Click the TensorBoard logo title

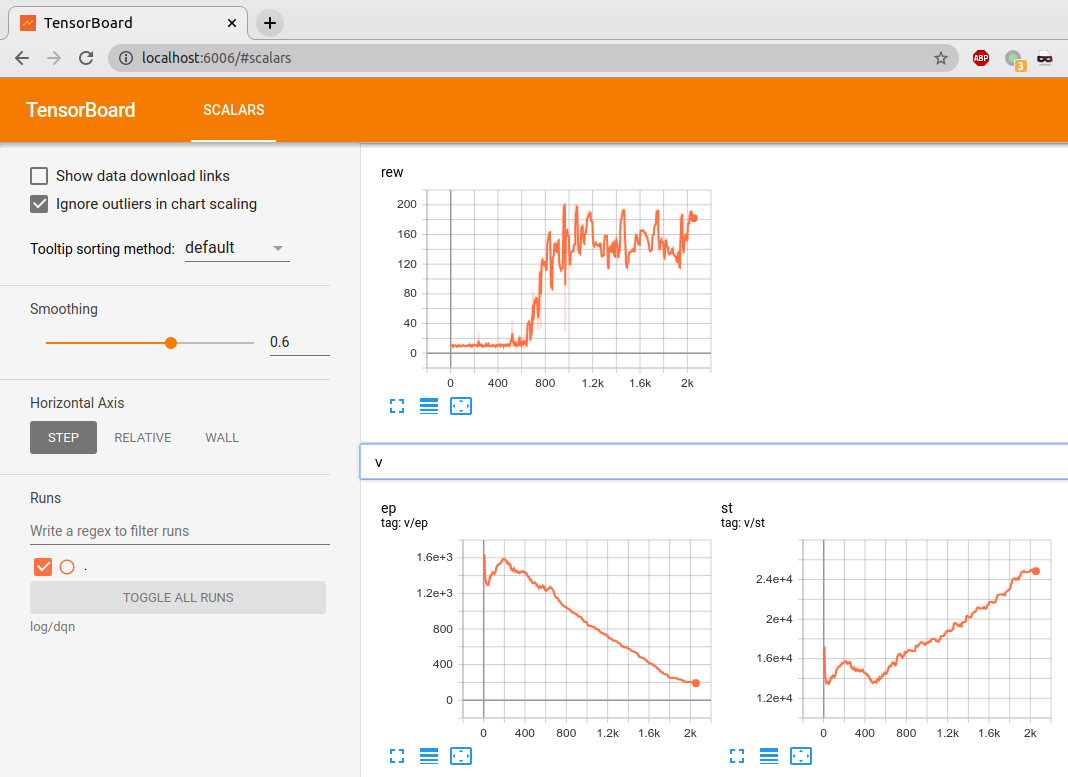pyautogui.click(x=80, y=110)
